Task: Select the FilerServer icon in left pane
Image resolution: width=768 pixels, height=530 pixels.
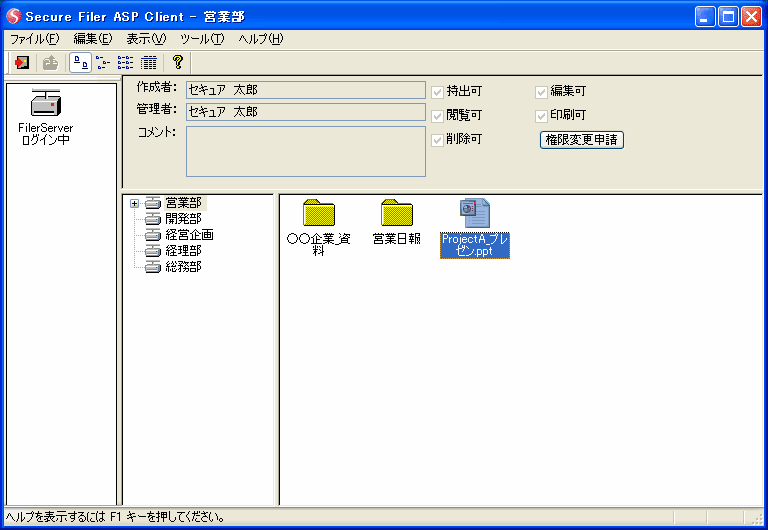Action: (46, 102)
